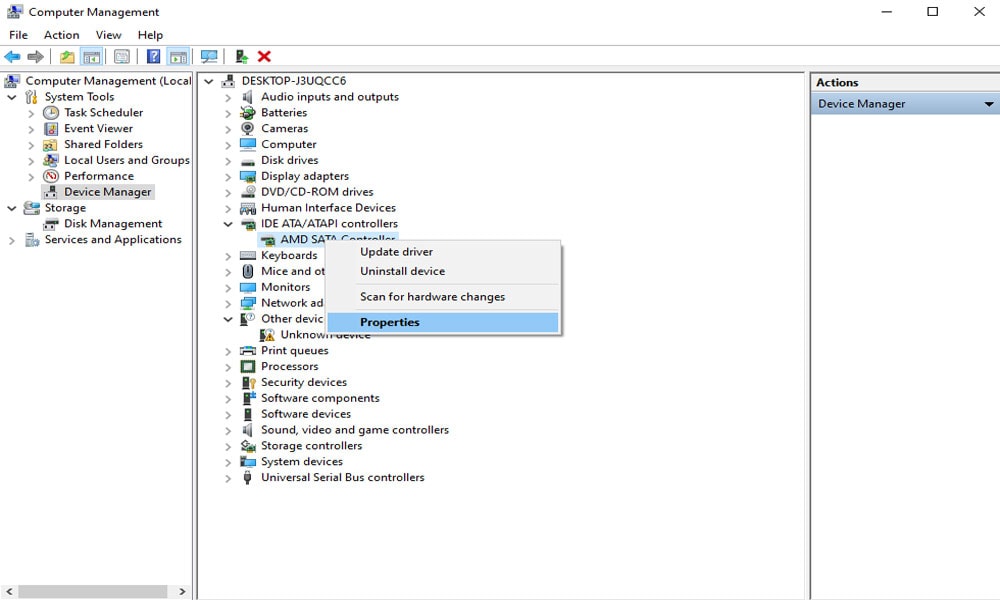Viewport: 1000px width, 600px height.
Task: Toggle the Show/Hide Console Tree icon
Action: pos(92,57)
